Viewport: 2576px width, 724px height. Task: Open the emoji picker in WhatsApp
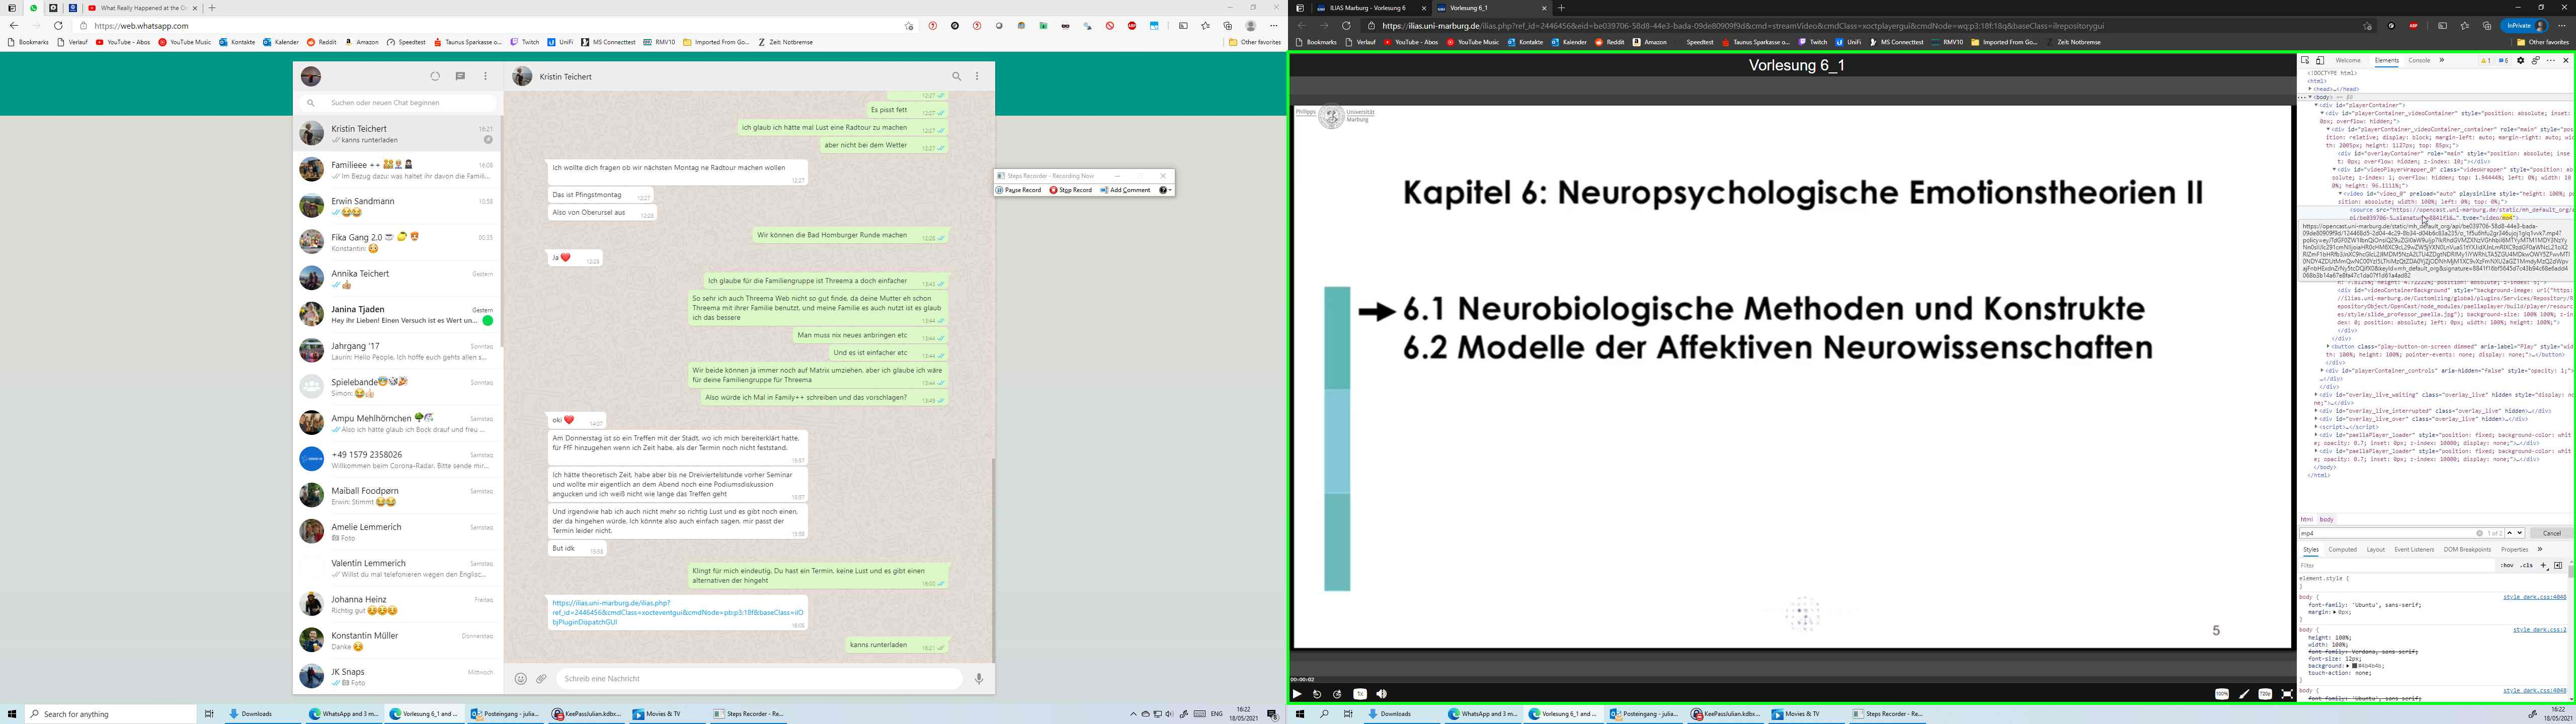[x=520, y=679]
